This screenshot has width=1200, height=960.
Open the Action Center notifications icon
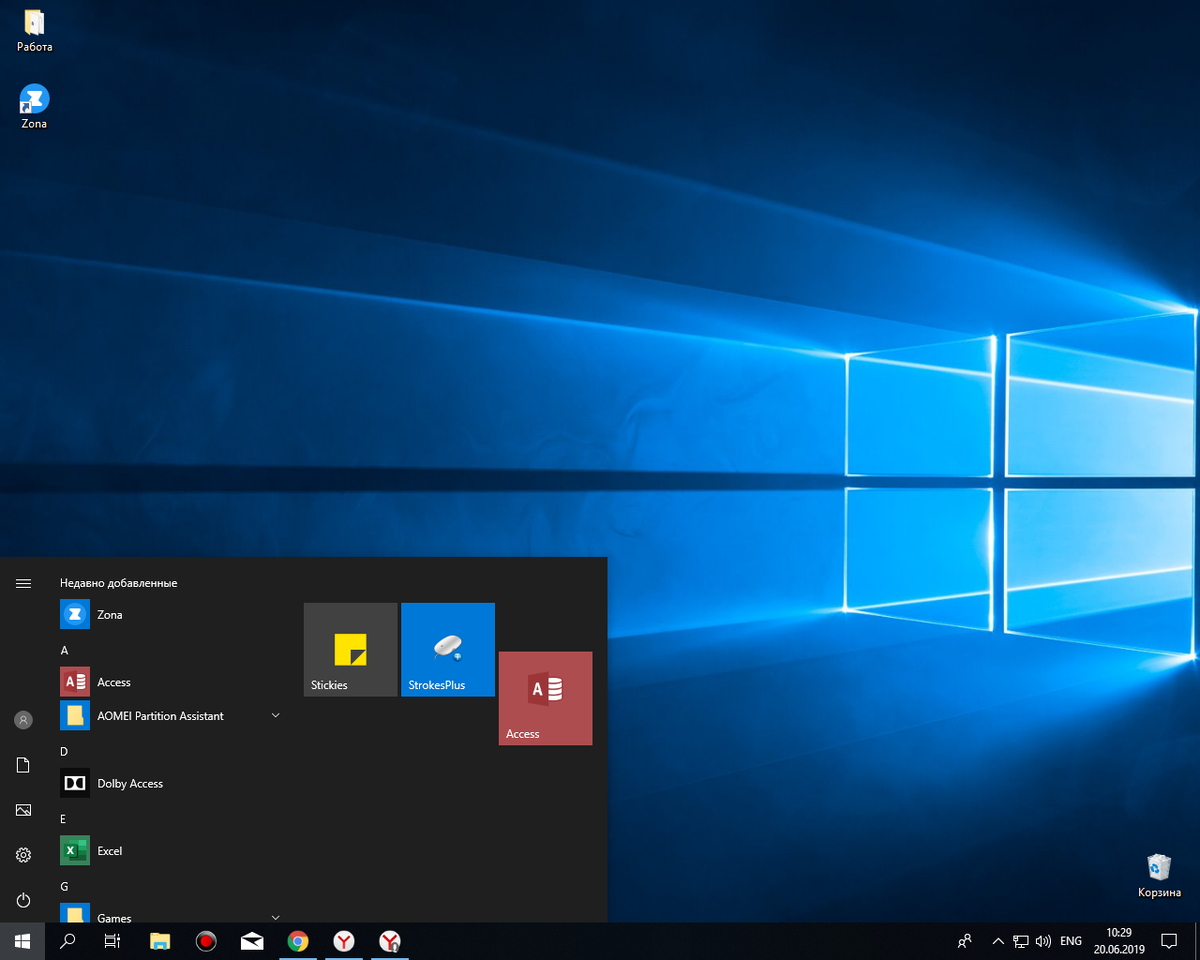click(x=1168, y=941)
